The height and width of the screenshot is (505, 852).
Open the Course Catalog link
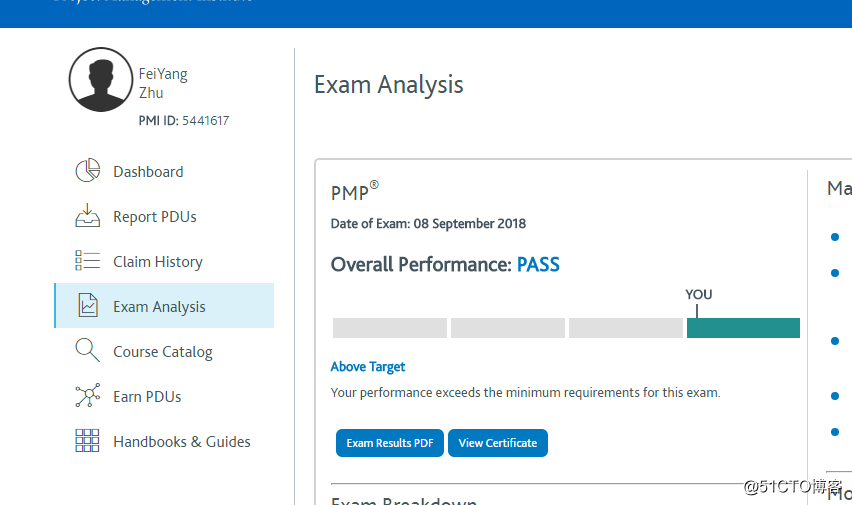click(164, 351)
